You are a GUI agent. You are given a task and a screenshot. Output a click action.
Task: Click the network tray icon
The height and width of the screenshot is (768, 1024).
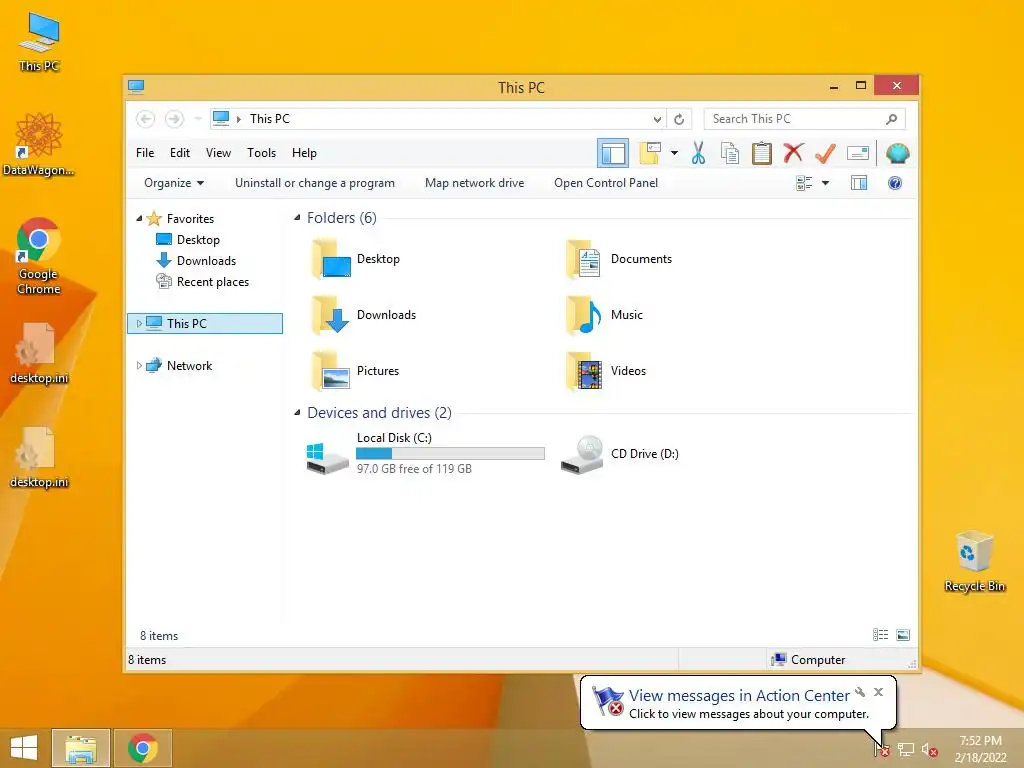906,750
